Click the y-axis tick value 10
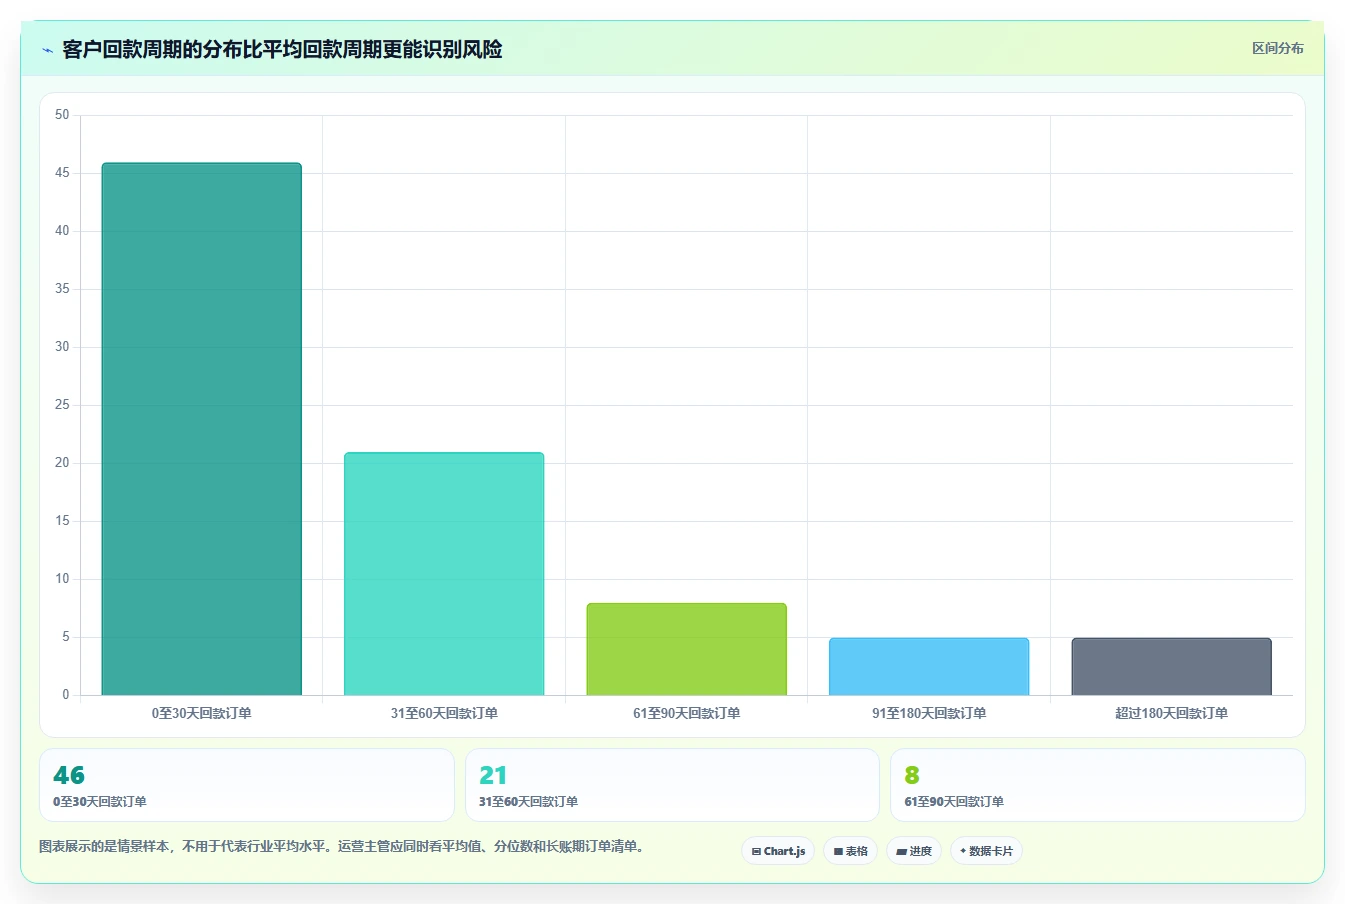The height and width of the screenshot is (904, 1345). (62, 579)
